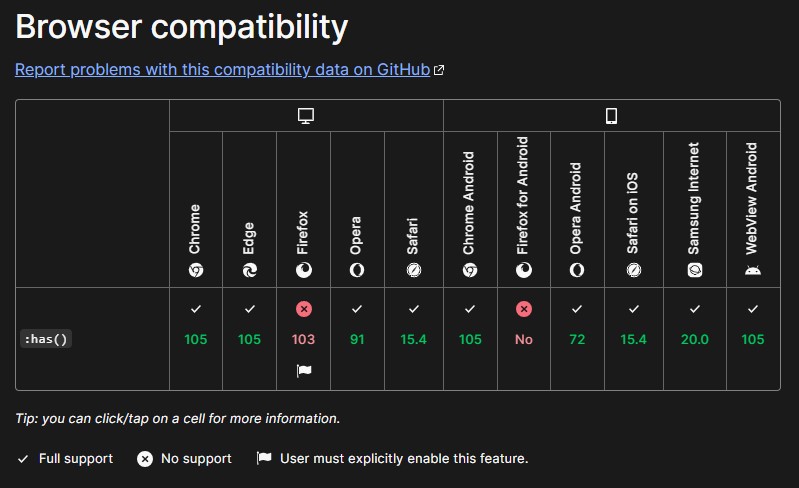Click the desktop Safari compass icon
Screen dimensions: 799x488
(414, 270)
